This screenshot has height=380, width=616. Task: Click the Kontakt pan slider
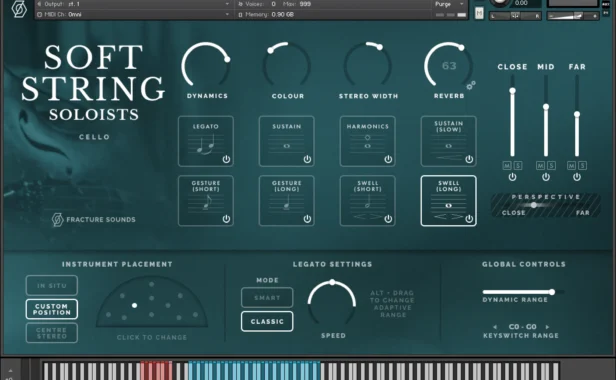[x=515, y=16]
